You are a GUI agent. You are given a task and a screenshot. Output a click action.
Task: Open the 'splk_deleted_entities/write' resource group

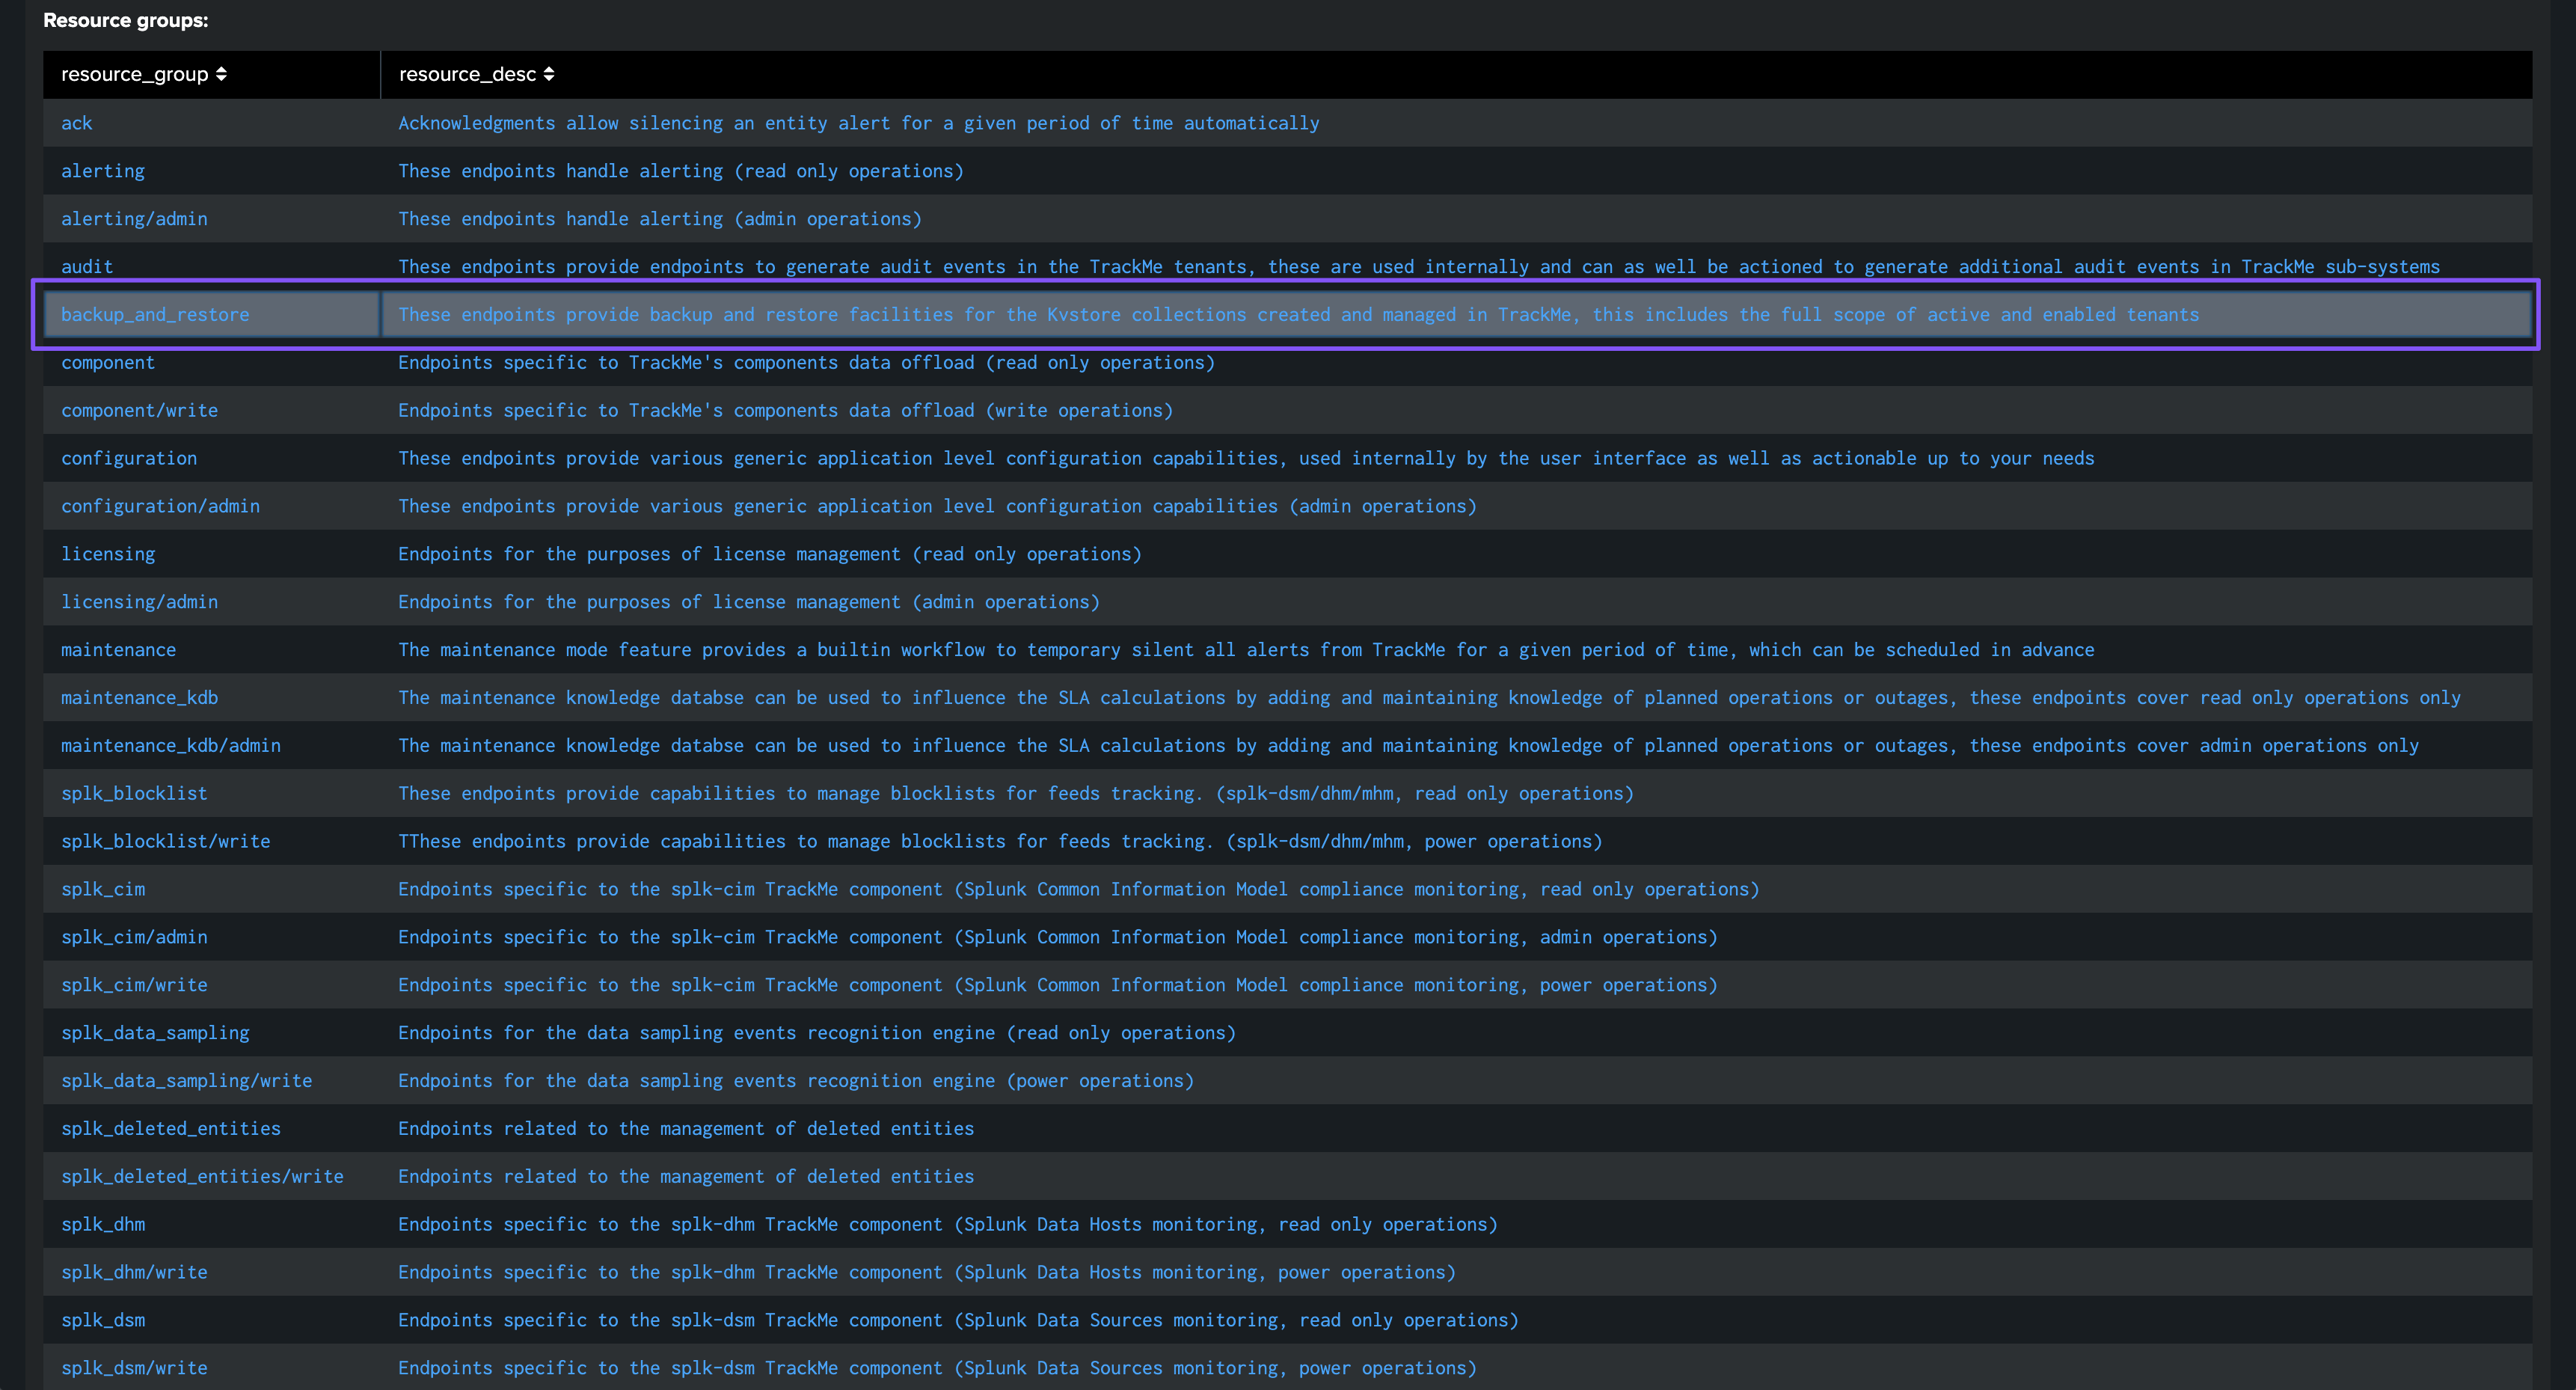(202, 1177)
